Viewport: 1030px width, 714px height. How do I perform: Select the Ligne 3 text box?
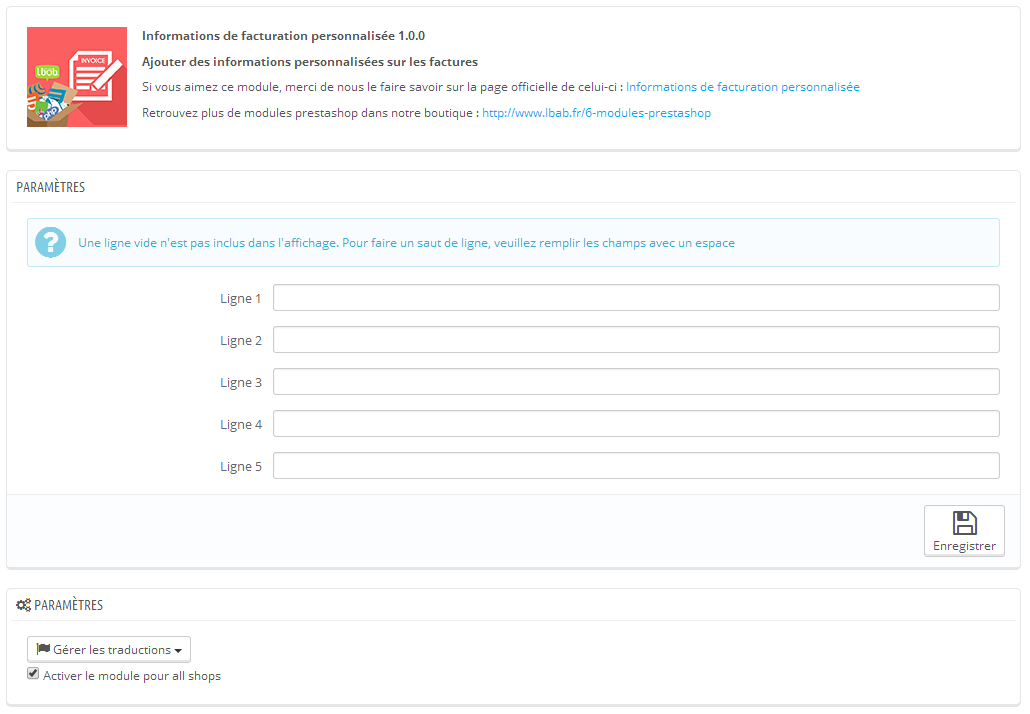click(636, 382)
